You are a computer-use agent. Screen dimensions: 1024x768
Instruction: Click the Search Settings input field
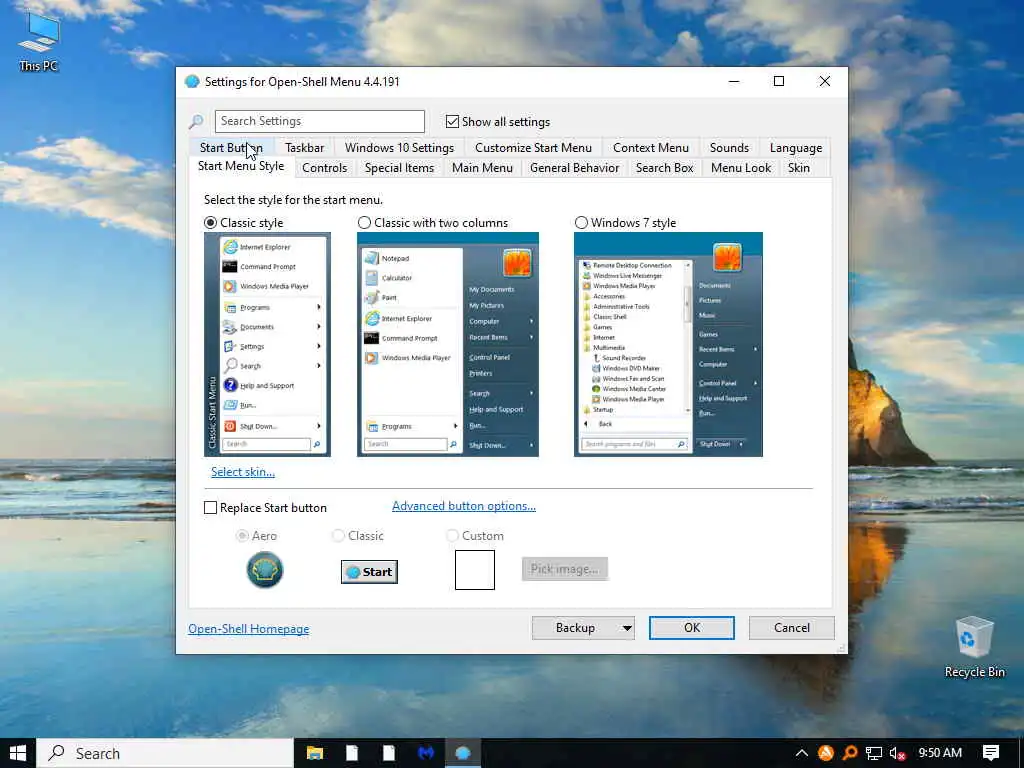click(x=320, y=121)
